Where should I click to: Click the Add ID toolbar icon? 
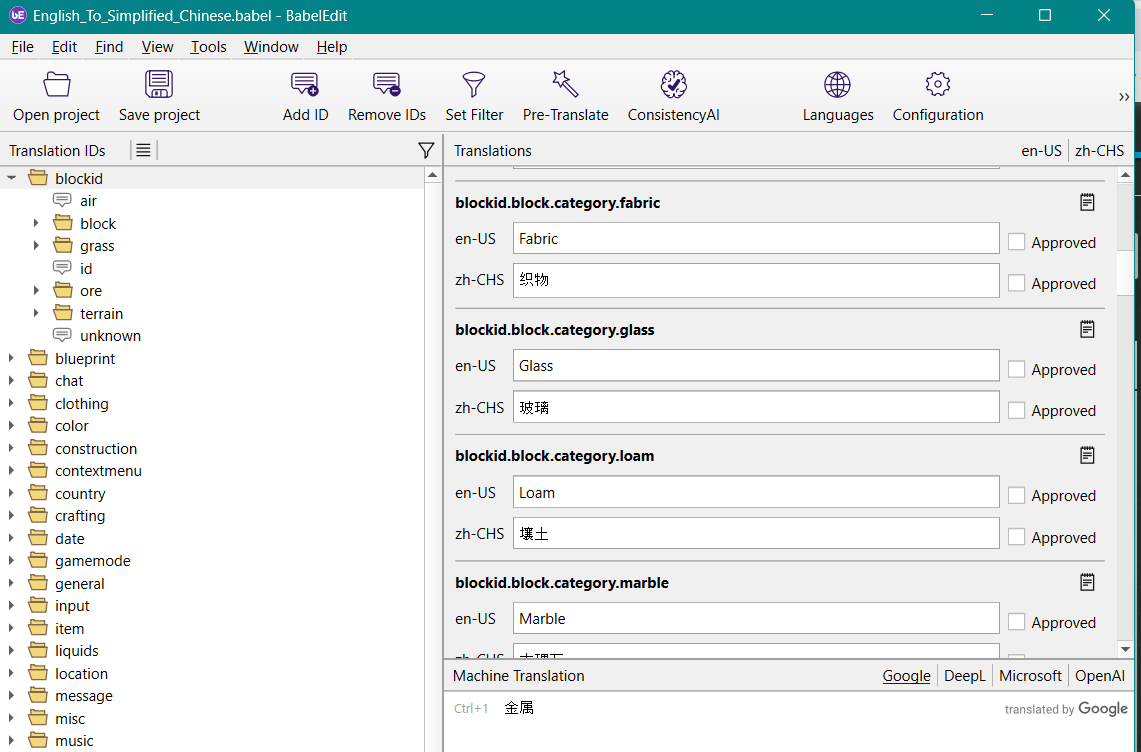[305, 85]
